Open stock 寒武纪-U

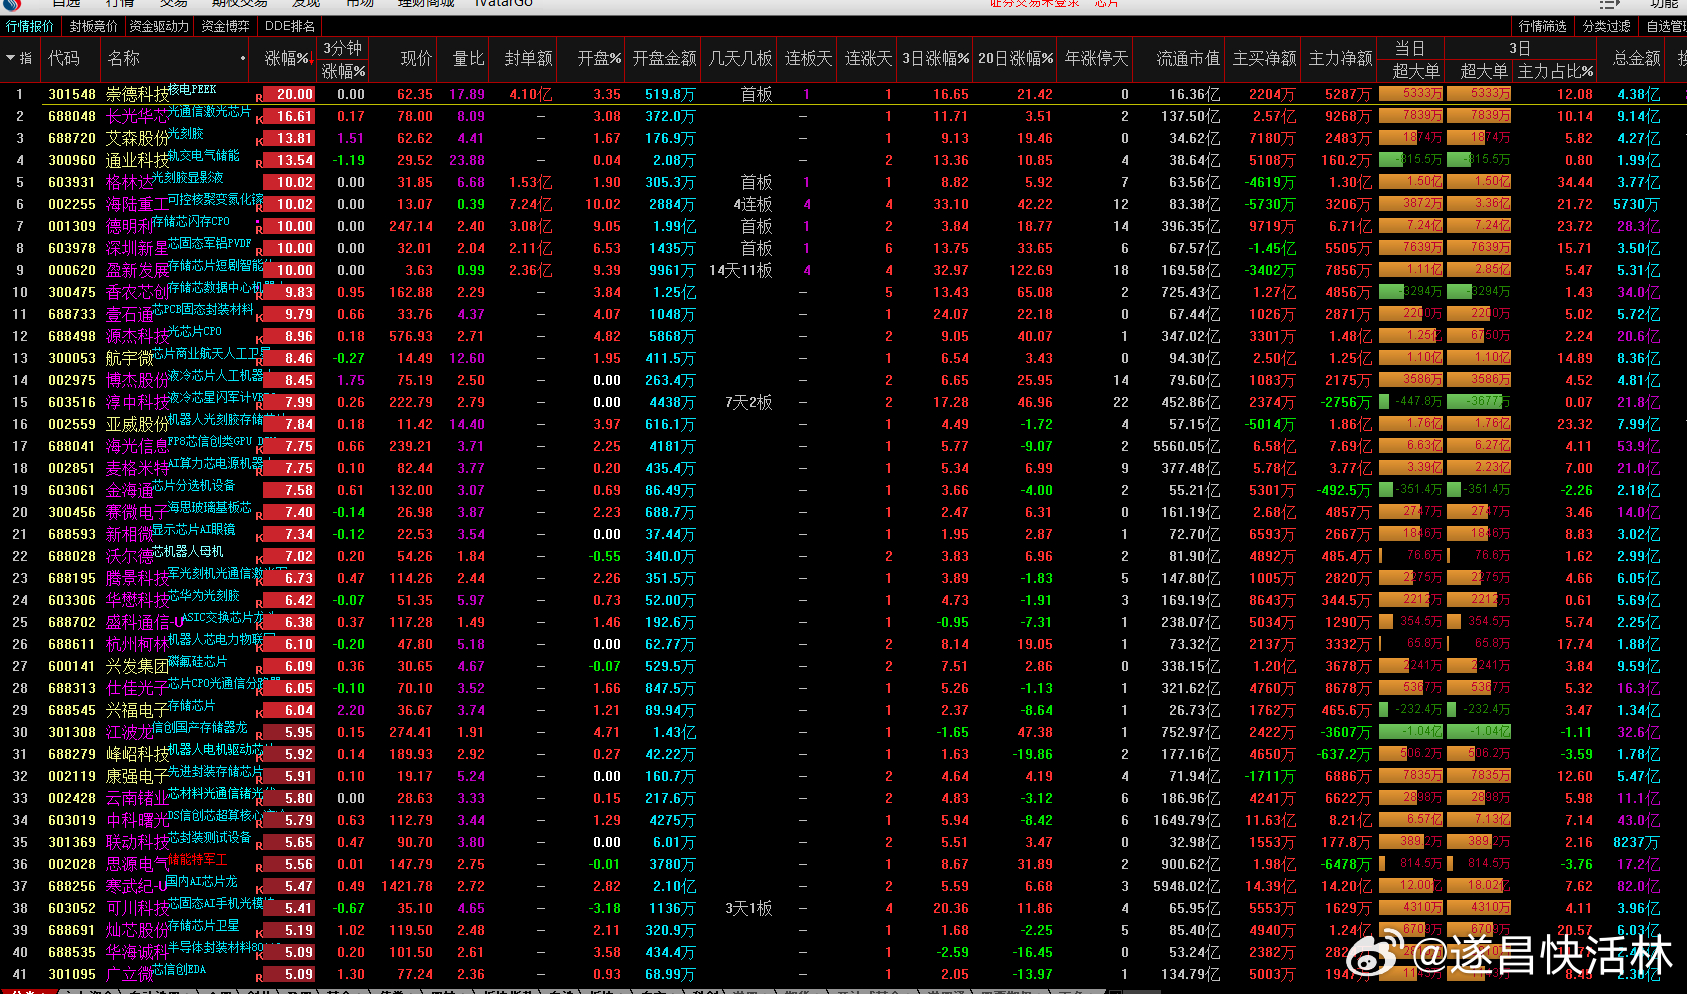tap(136, 886)
